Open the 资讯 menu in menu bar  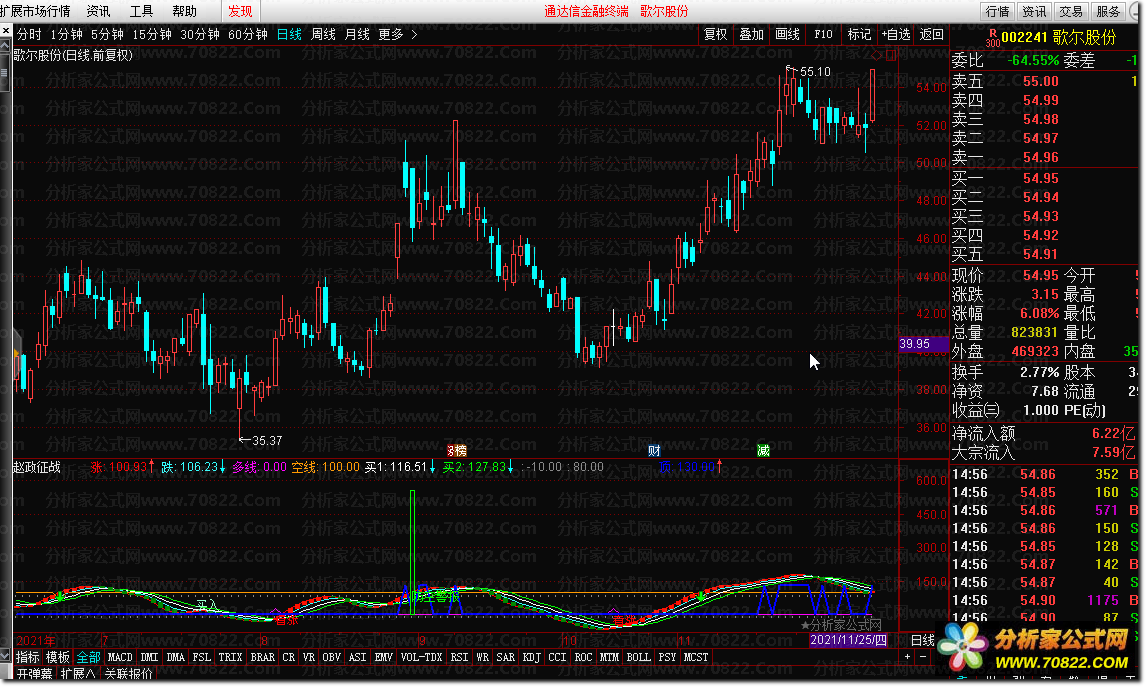click(98, 11)
